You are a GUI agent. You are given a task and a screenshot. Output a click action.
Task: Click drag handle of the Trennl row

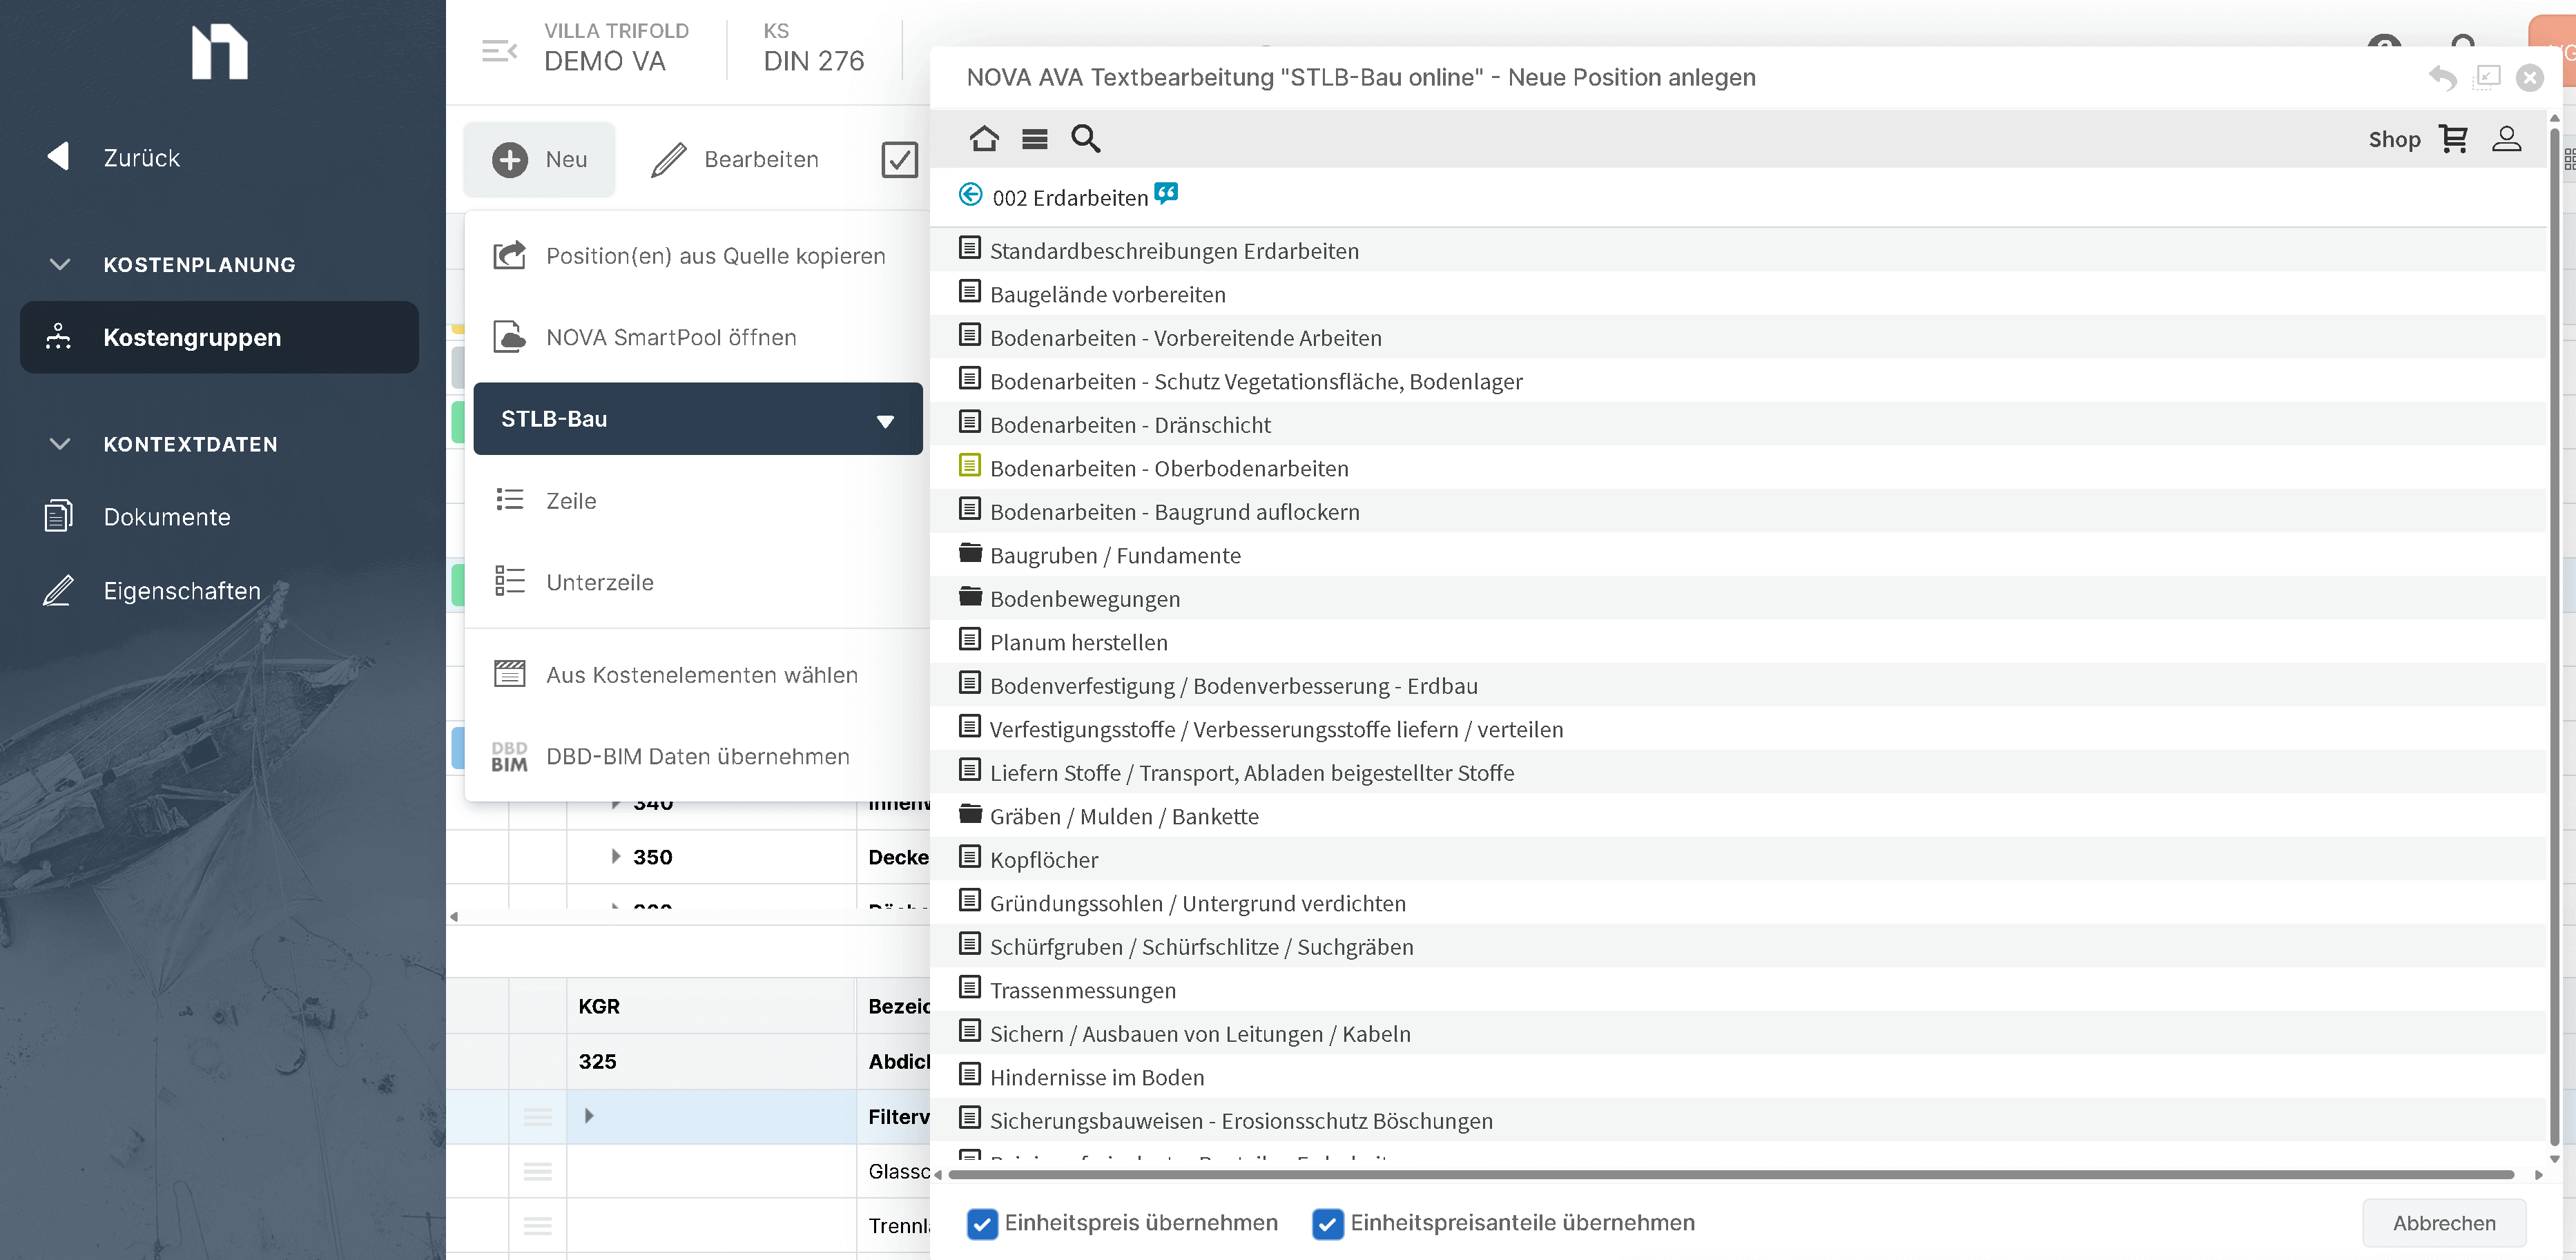click(538, 1226)
